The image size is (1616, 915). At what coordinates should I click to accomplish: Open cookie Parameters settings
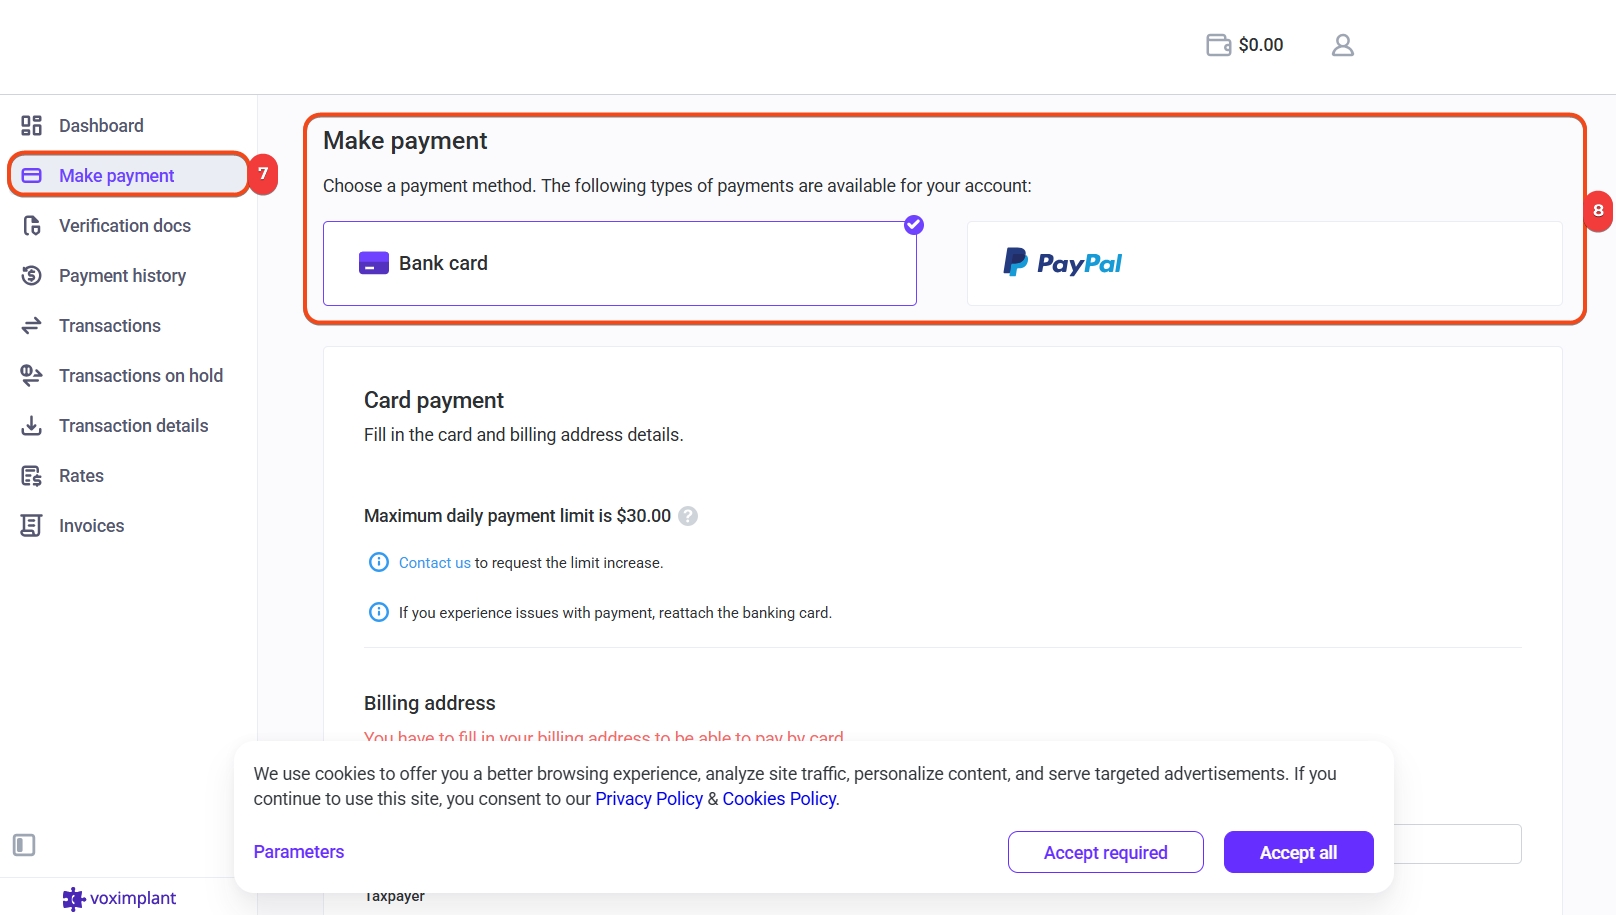tap(299, 852)
